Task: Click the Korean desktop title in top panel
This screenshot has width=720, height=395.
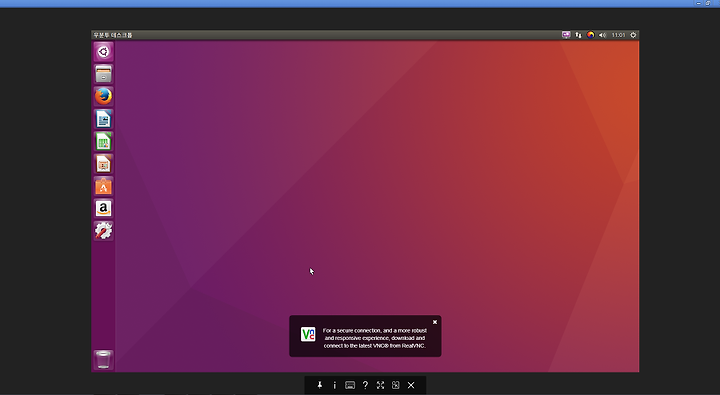Action: [113, 35]
